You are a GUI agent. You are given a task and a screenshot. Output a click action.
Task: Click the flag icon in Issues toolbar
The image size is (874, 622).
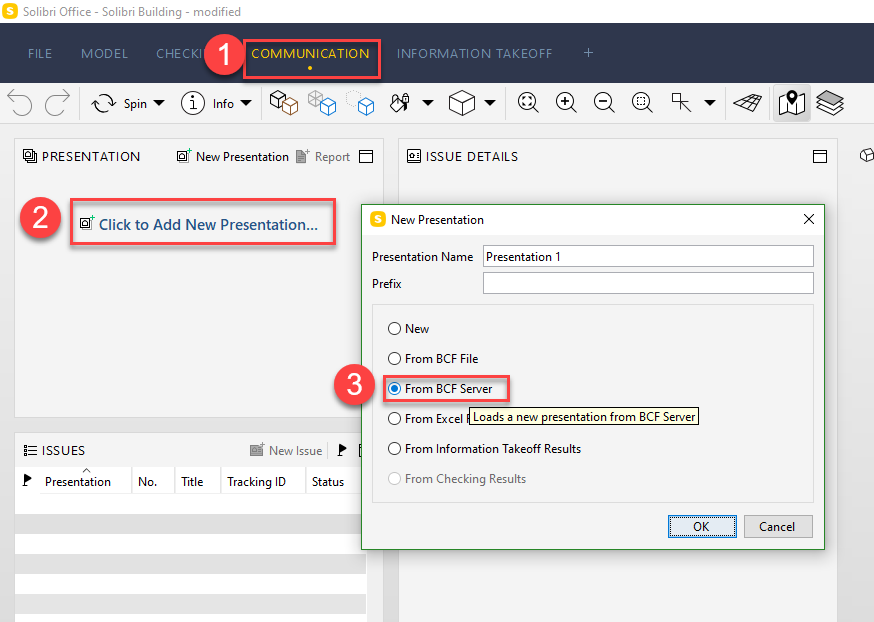point(342,450)
